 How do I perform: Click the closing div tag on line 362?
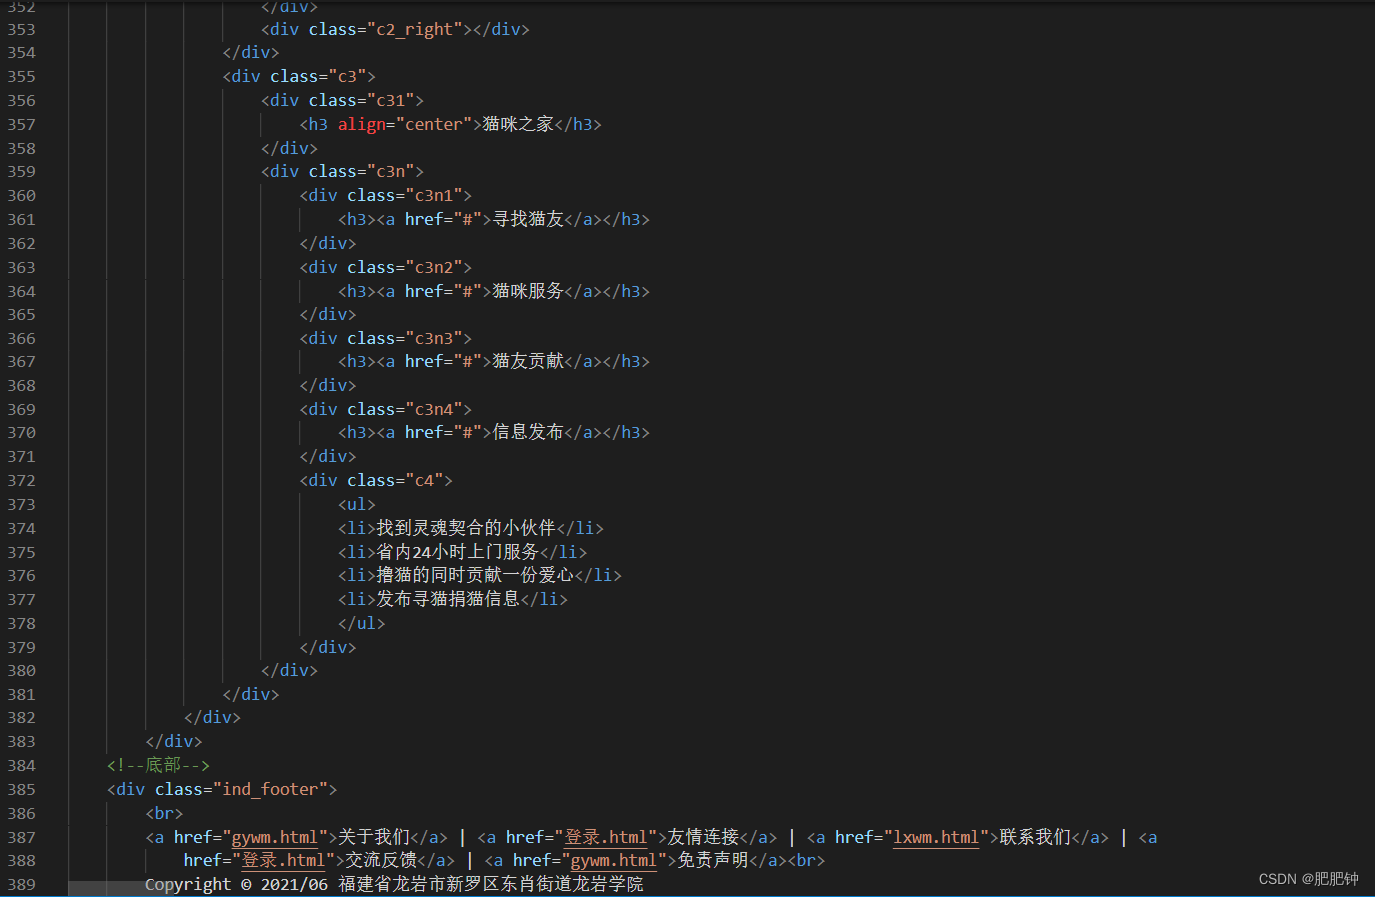328,243
